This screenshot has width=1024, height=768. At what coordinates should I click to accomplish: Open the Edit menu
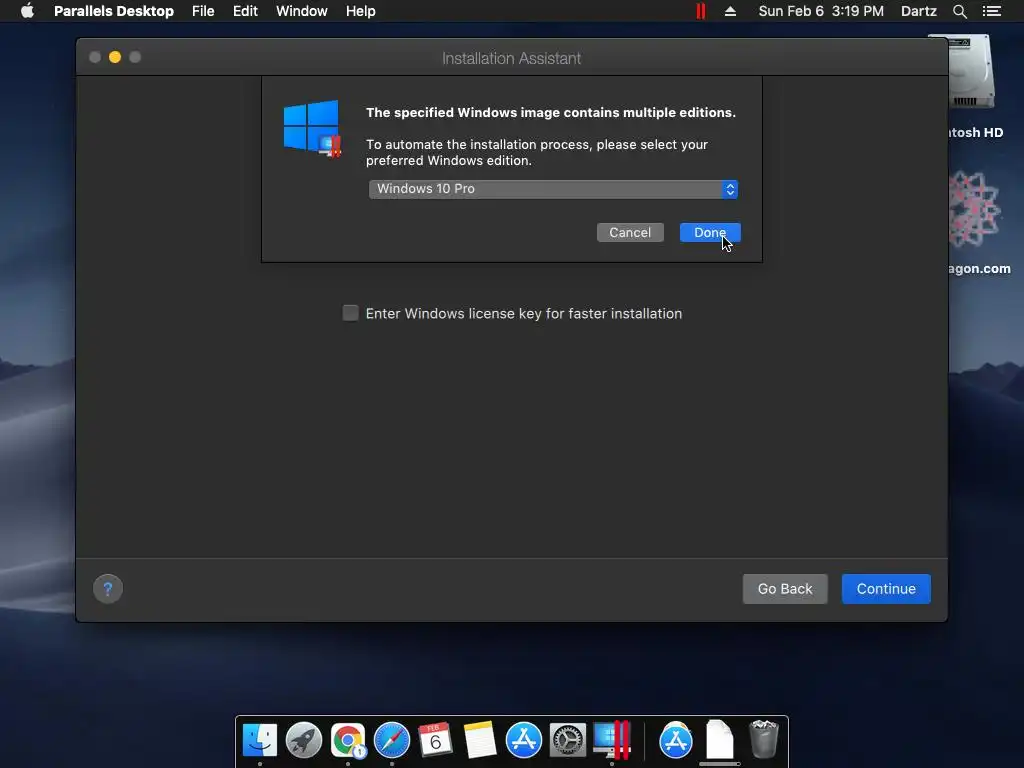coord(245,11)
